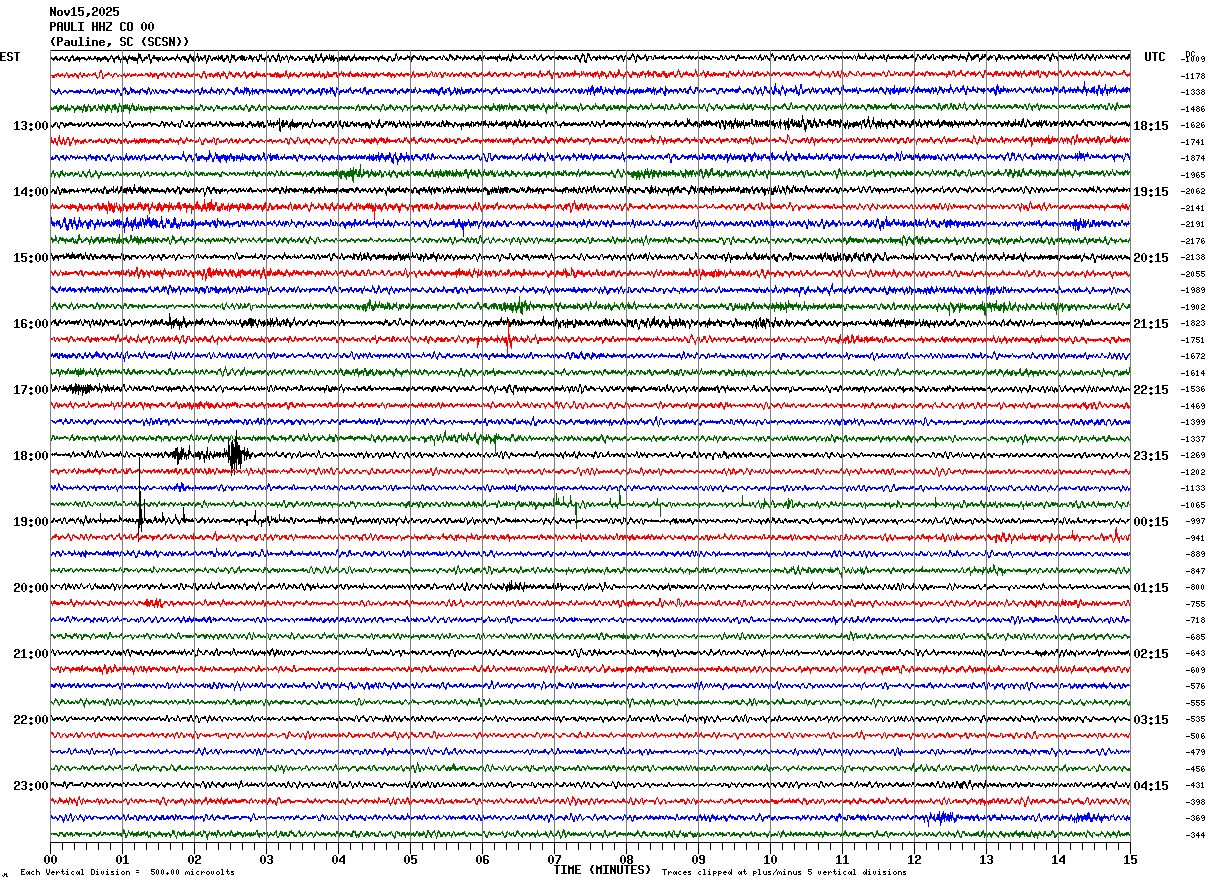Select the station code PAULI HHZ CO 00
Screen dimensions: 1210x886
102,27
